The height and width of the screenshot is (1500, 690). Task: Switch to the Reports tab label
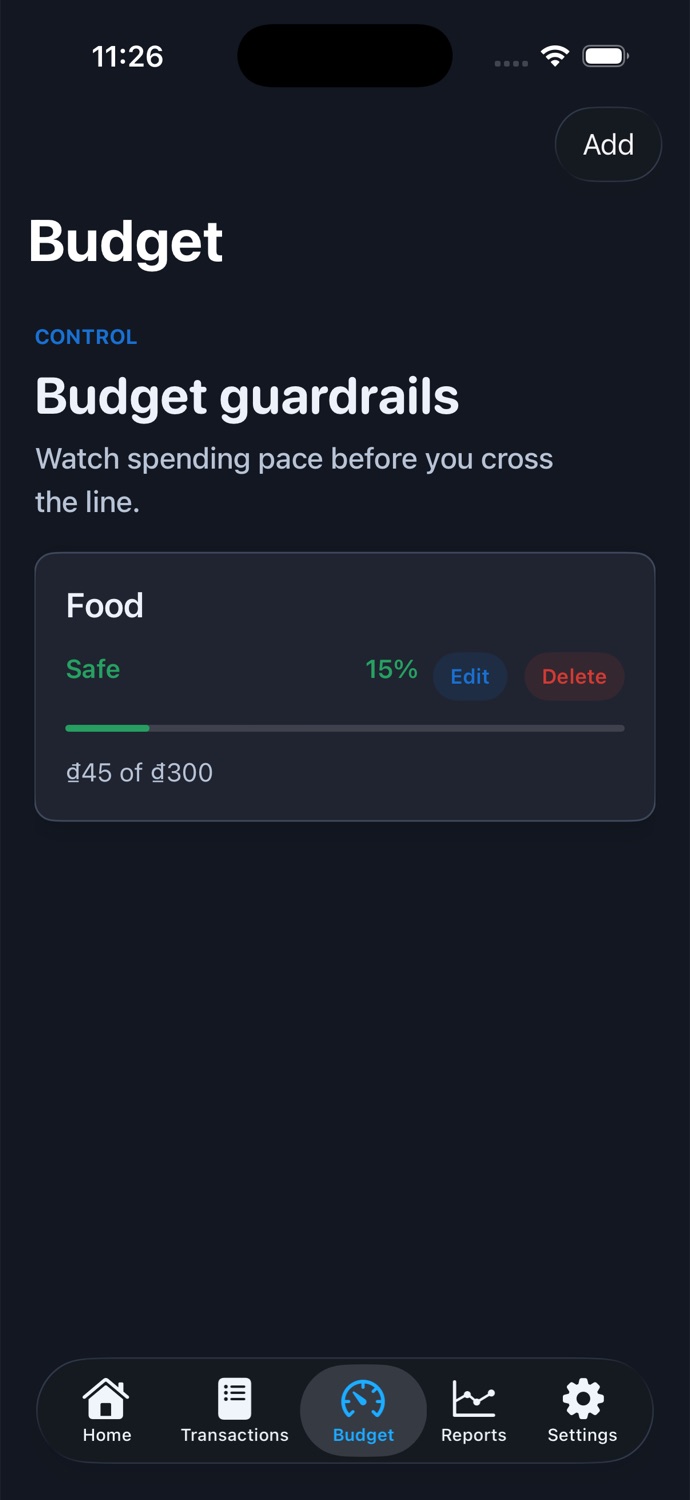pos(474,1435)
